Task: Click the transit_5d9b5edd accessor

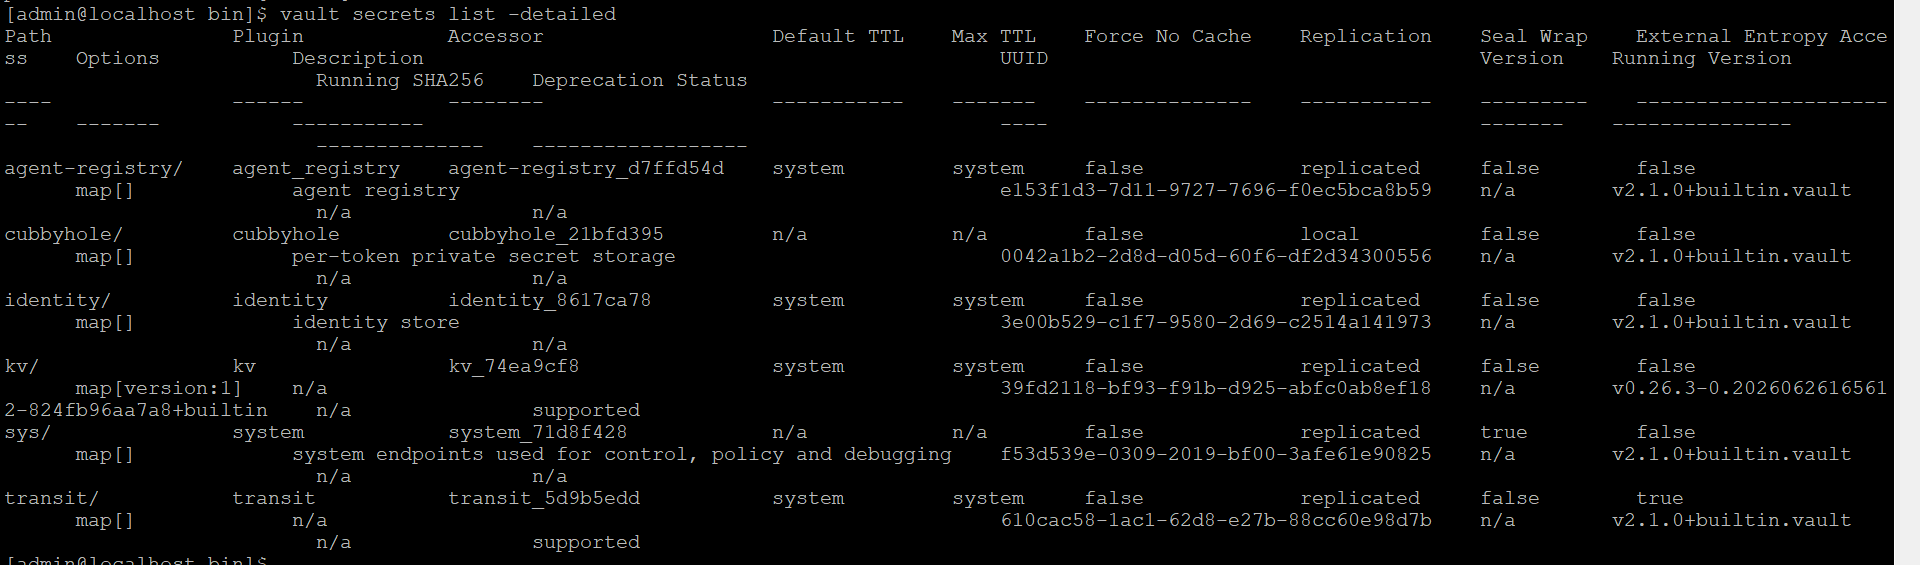Action: [544, 498]
